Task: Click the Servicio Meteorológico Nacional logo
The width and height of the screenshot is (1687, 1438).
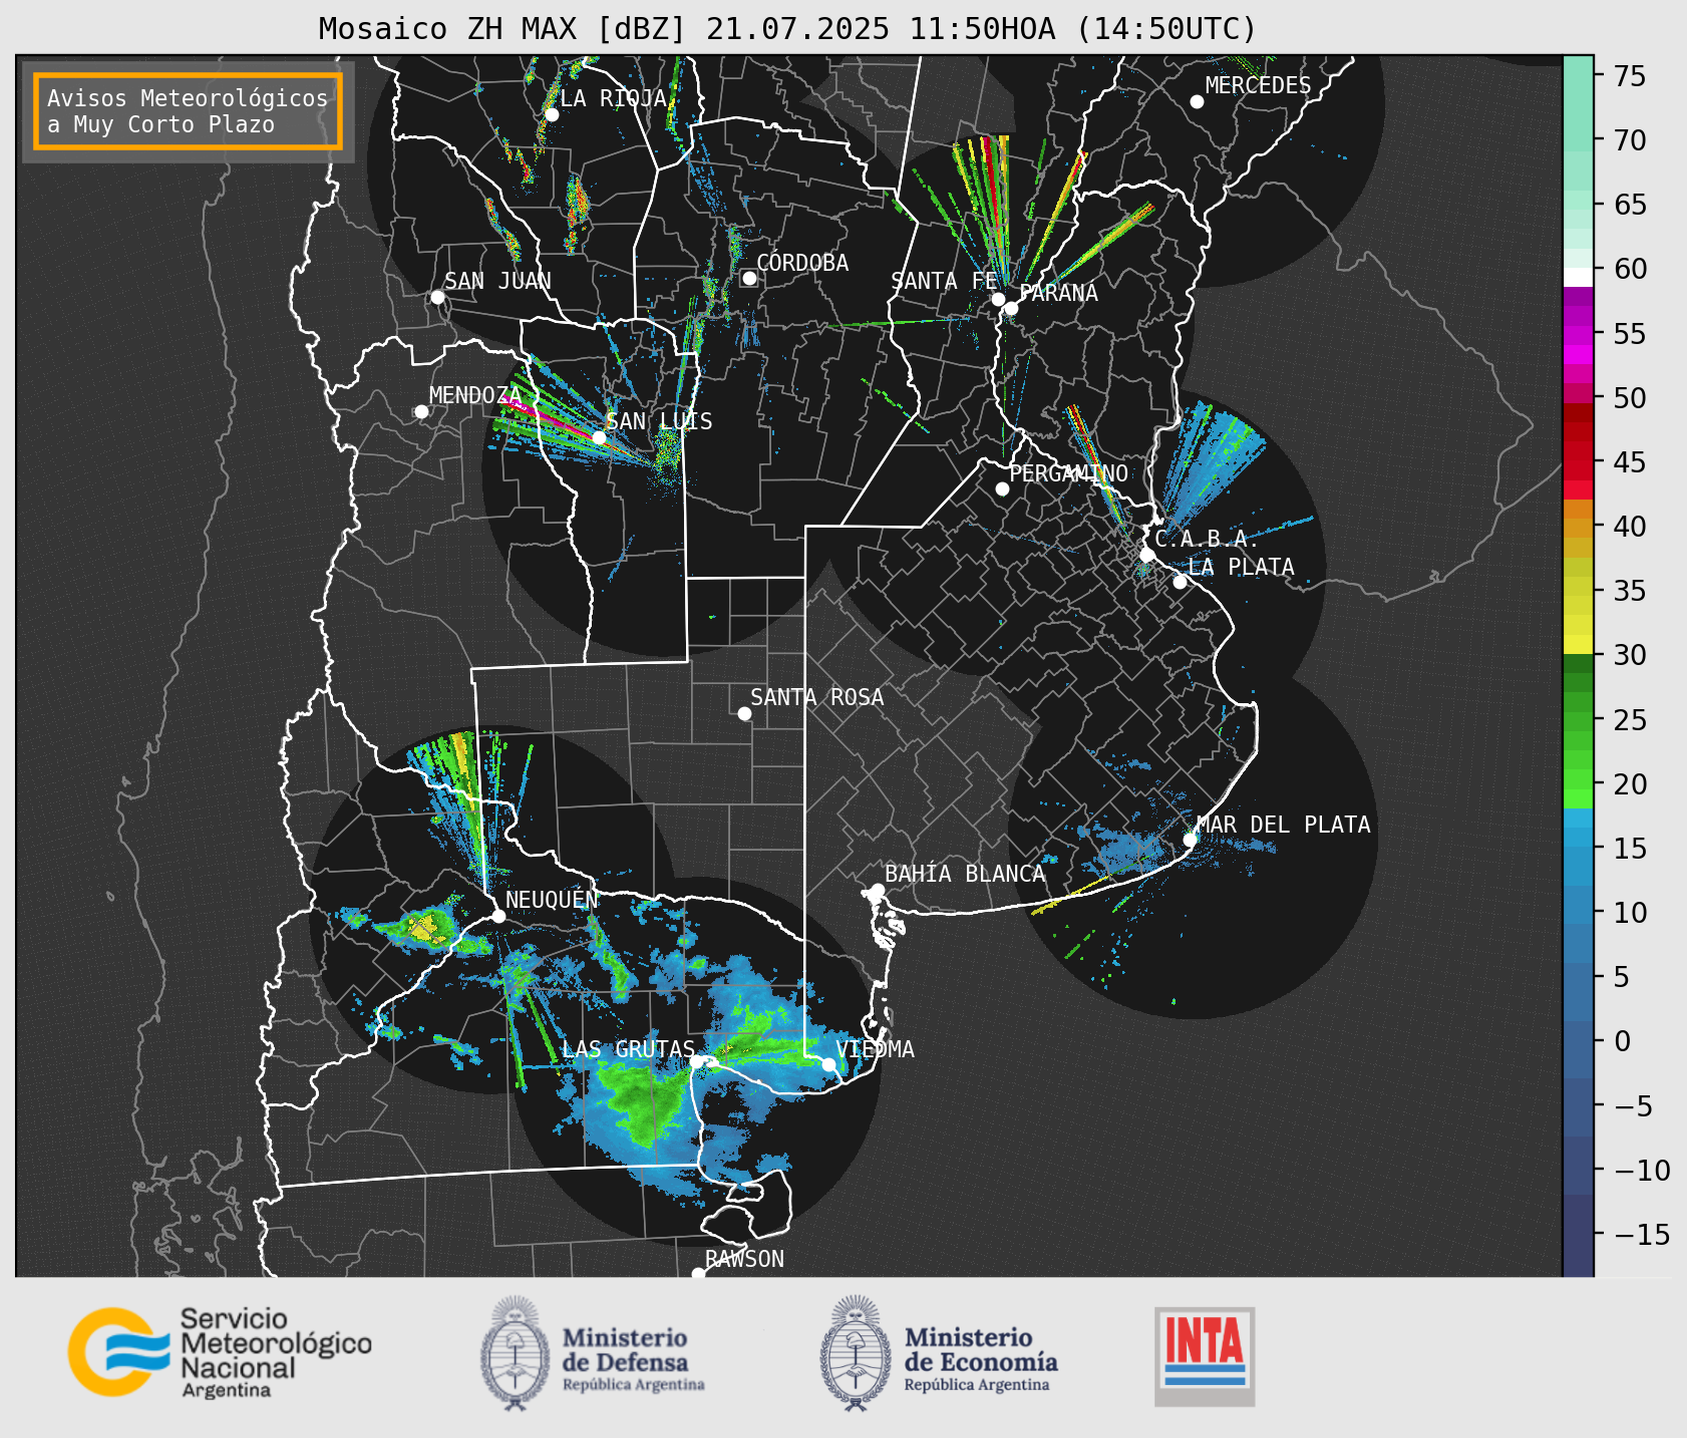Action: point(219,1352)
